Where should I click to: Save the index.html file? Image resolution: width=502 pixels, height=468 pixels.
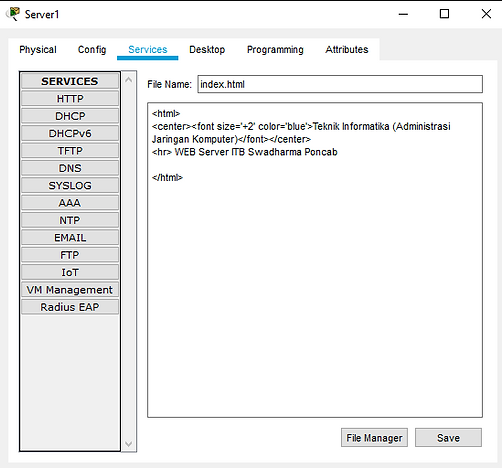pyautogui.click(x=448, y=438)
